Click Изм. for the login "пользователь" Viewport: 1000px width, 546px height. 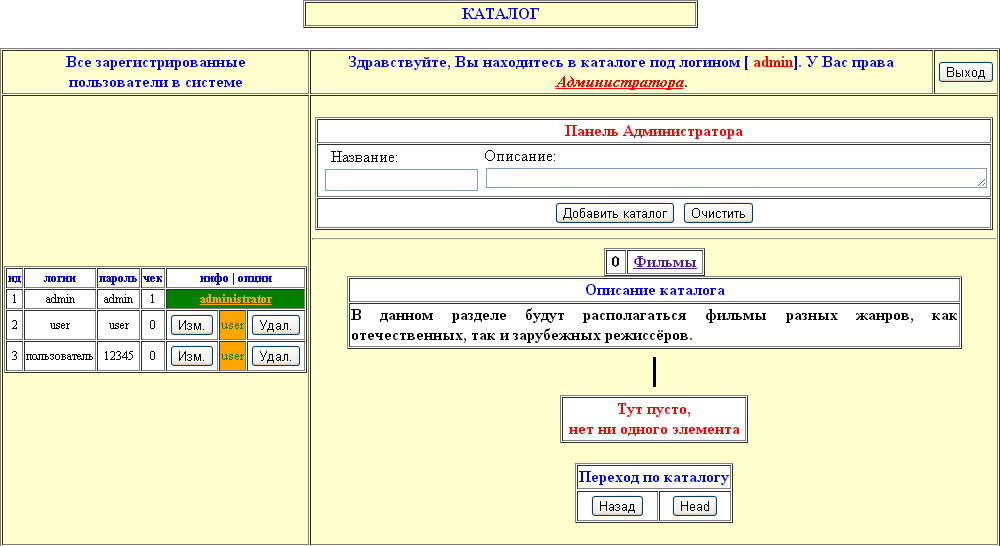click(191, 356)
